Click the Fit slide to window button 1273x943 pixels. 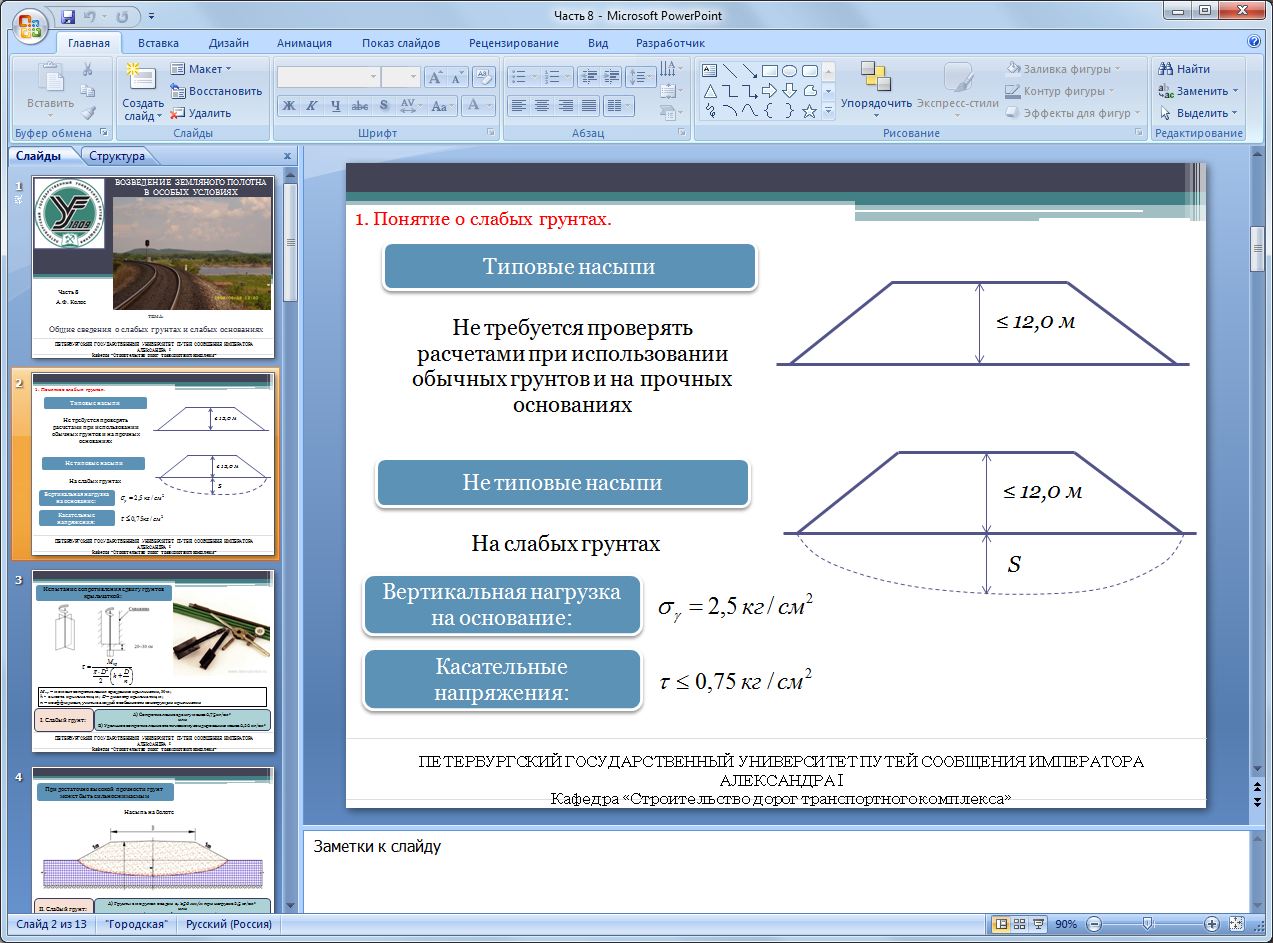1236,924
